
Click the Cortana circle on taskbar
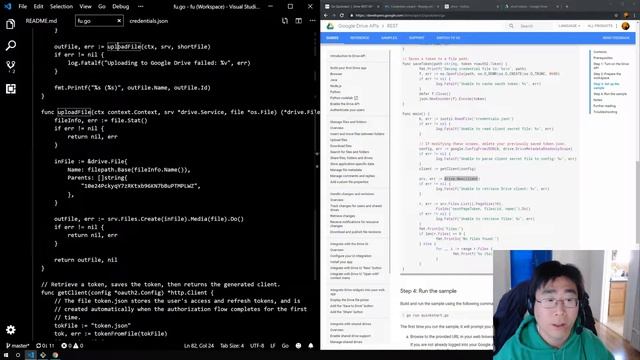point(18,355)
